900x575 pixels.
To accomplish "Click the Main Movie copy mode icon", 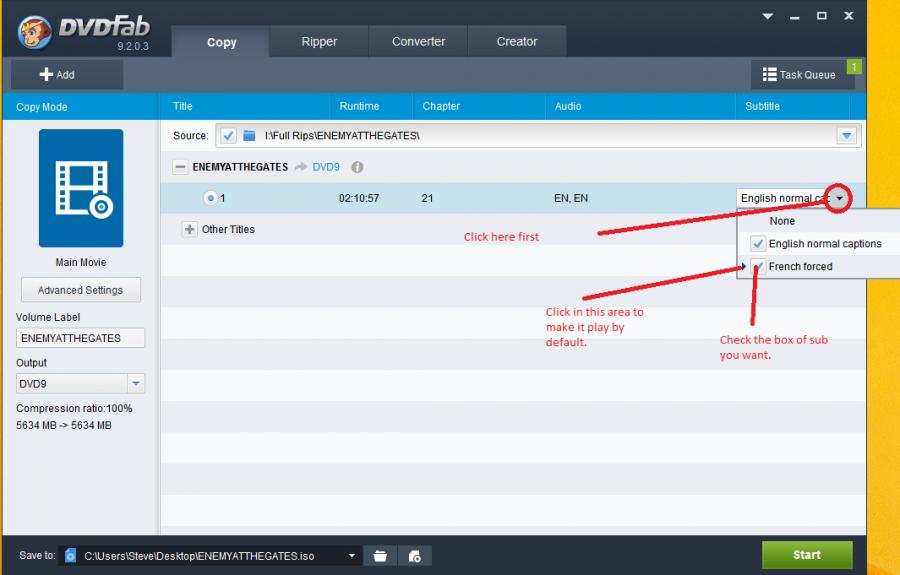I will click(x=81, y=188).
